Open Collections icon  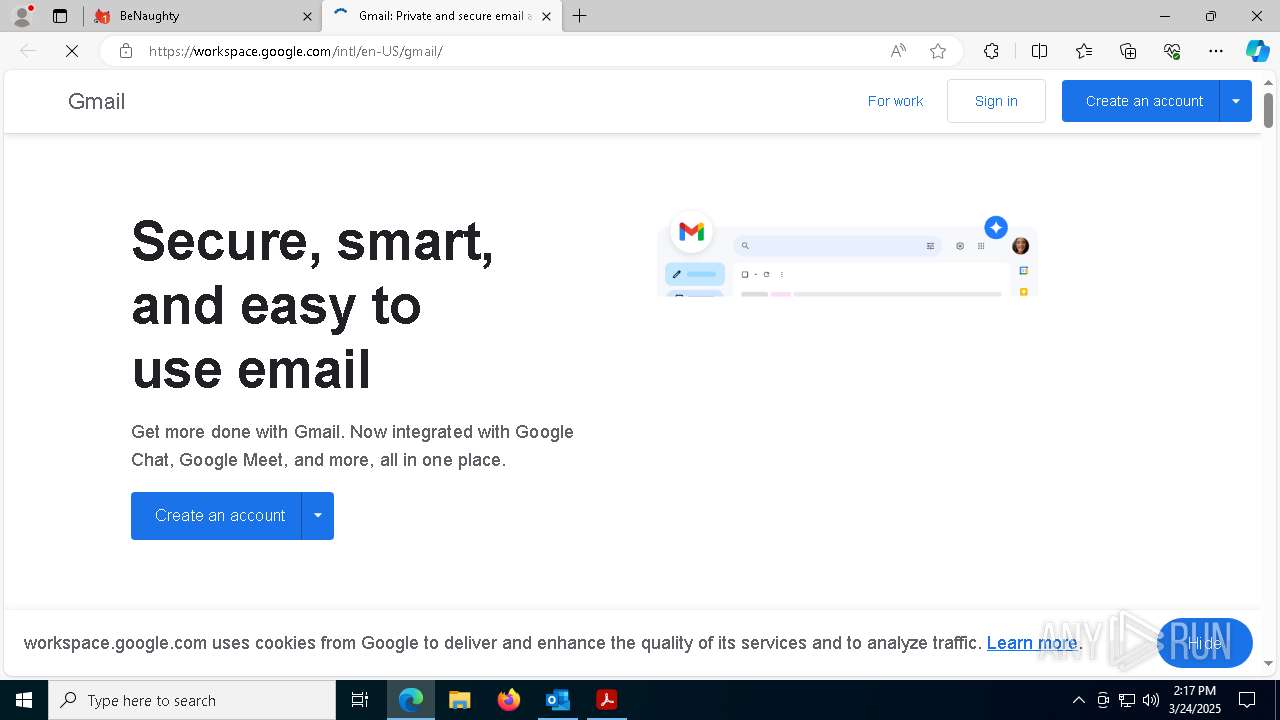click(1128, 51)
